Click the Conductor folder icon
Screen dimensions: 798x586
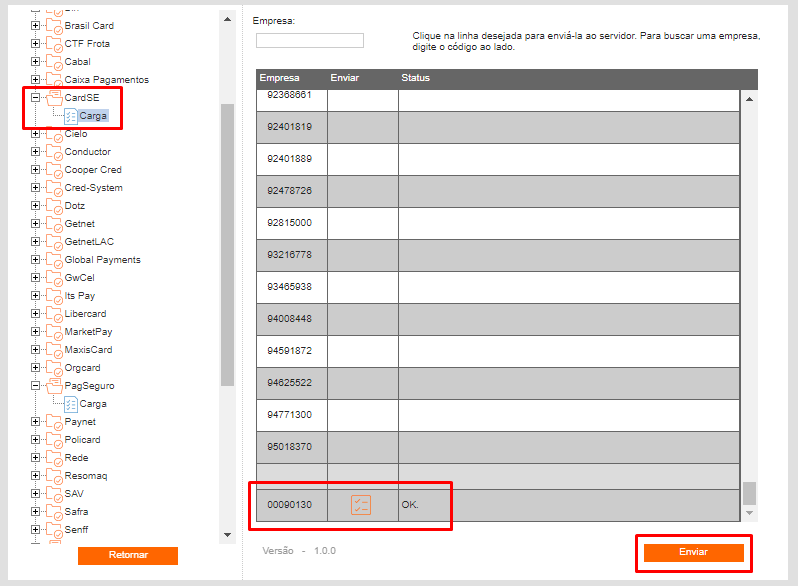[54, 152]
